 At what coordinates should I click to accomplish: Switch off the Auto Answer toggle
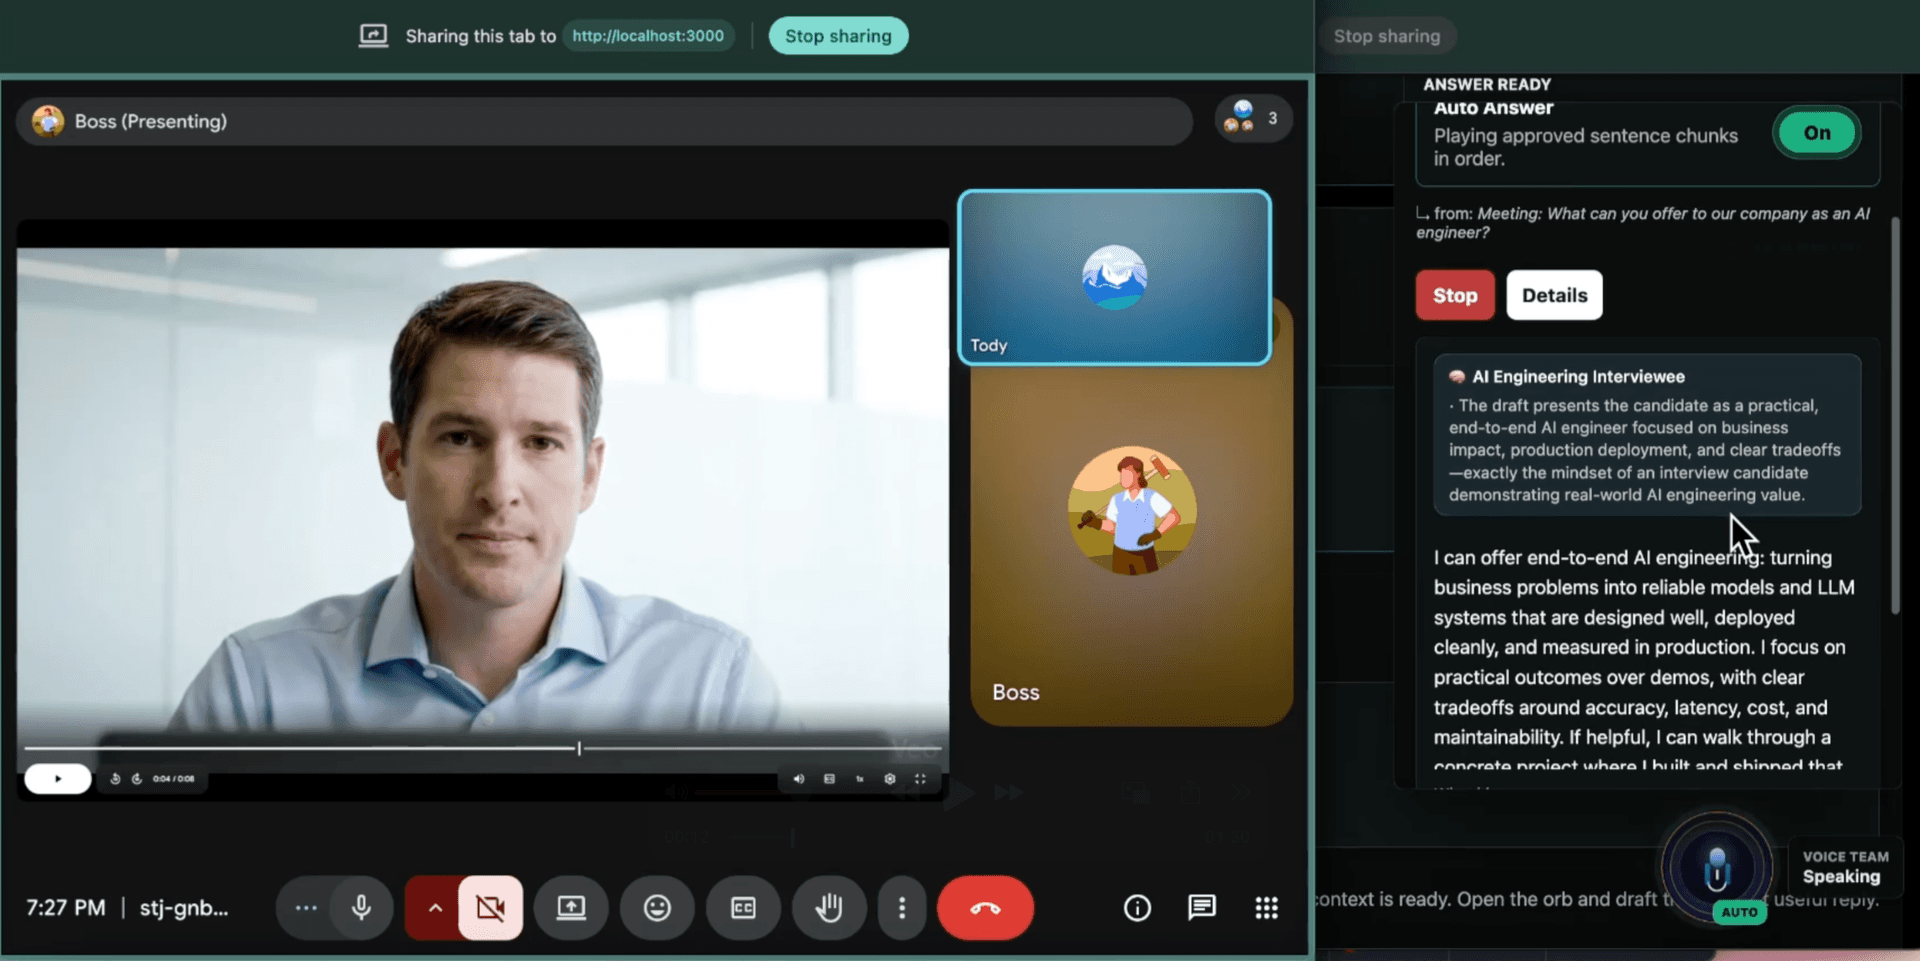click(x=1816, y=133)
